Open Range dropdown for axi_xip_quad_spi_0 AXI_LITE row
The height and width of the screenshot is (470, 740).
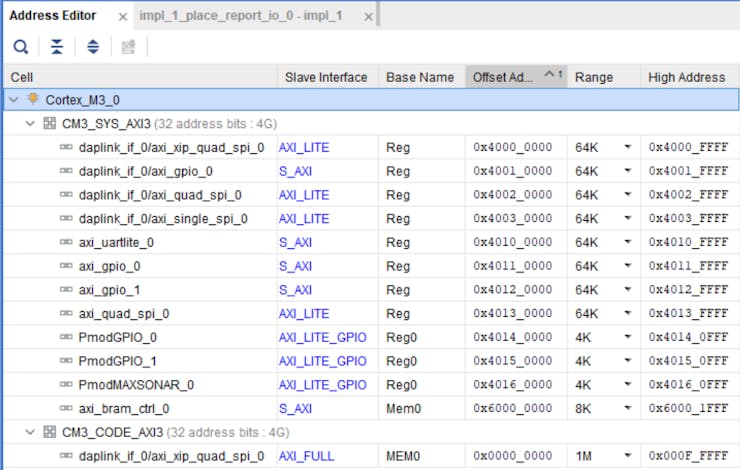[x=628, y=147]
